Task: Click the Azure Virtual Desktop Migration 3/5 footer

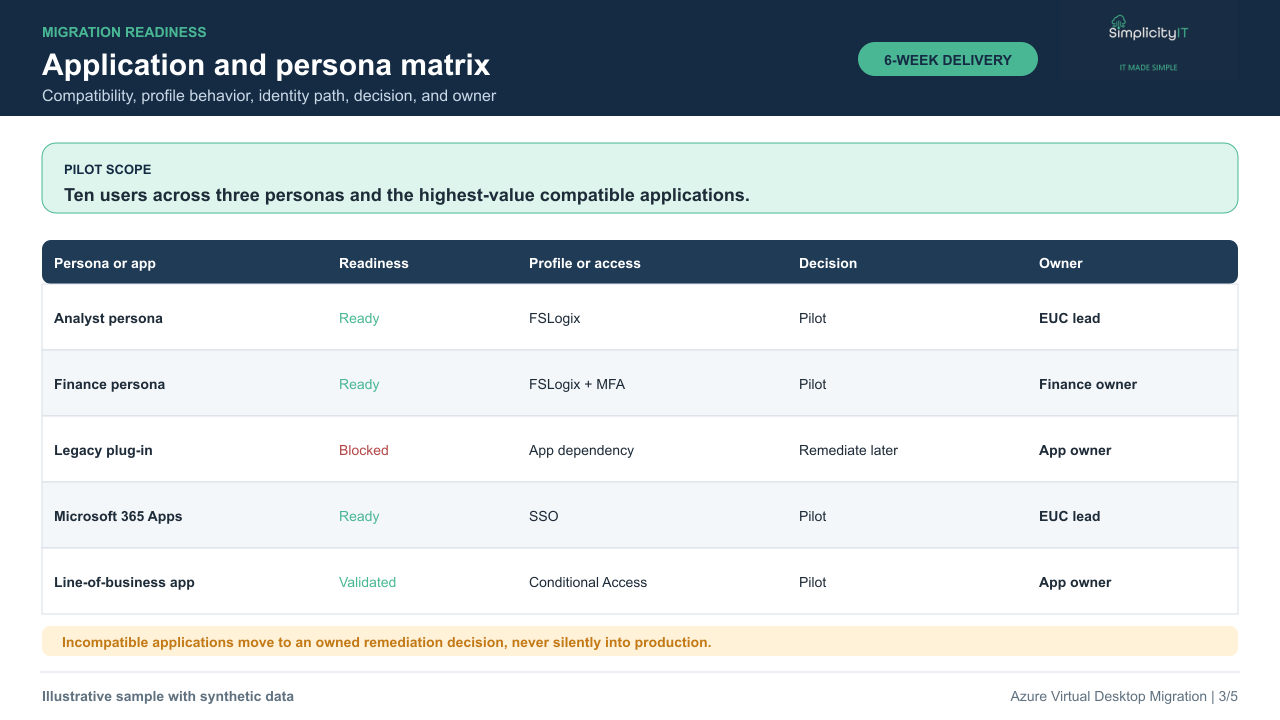Action: (x=1124, y=696)
